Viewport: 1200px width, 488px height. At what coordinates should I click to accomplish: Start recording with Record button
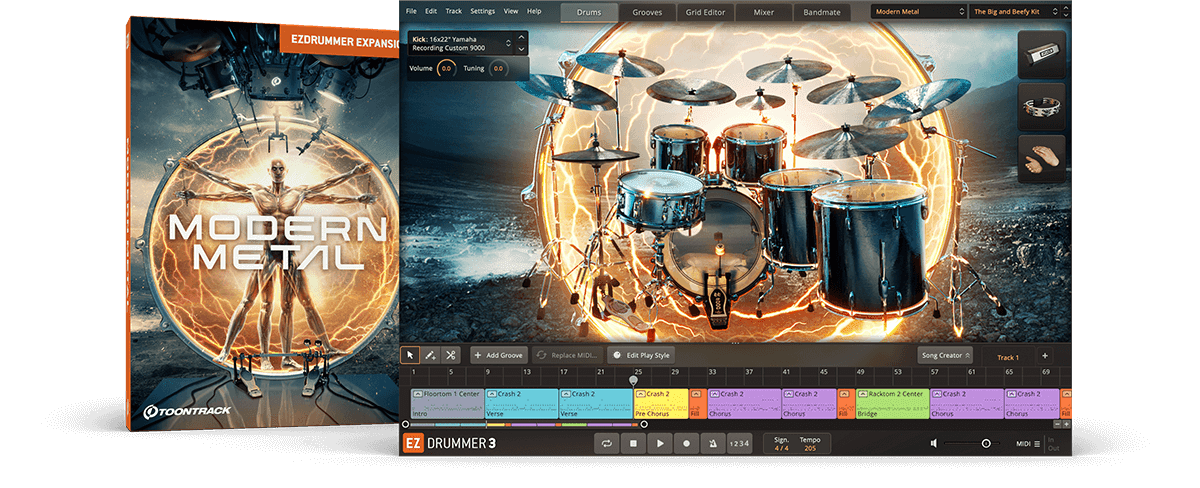[685, 443]
